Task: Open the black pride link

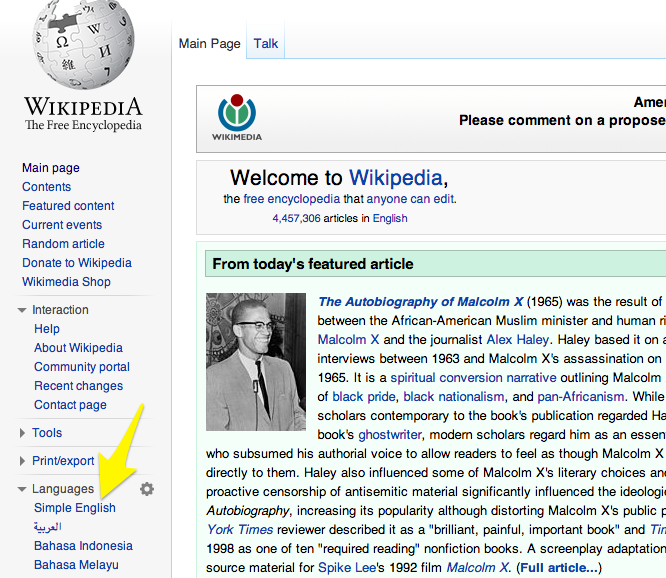Action: [x=364, y=397]
